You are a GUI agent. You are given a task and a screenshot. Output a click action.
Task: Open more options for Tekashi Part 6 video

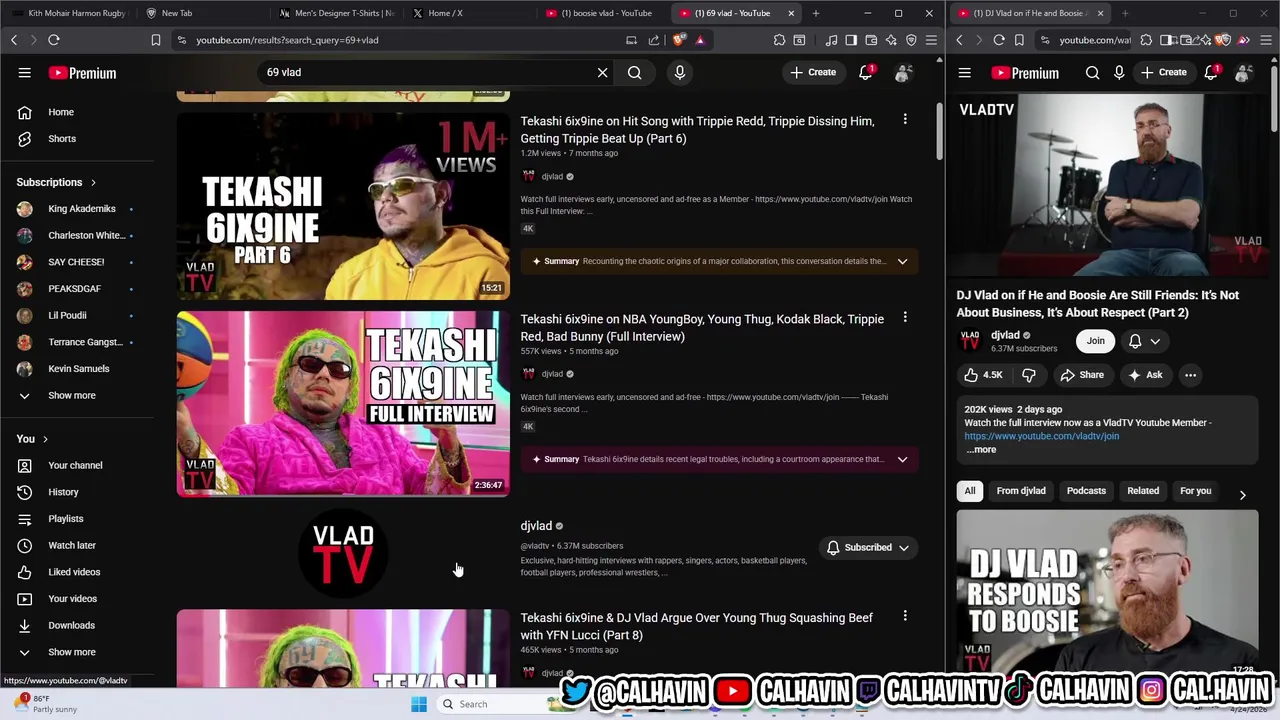pos(905,119)
